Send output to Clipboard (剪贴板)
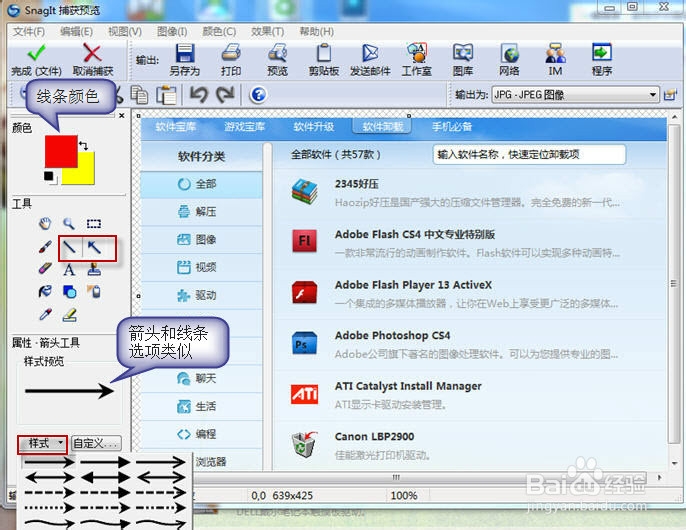This screenshot has width=686, height=530. (324, 53)
